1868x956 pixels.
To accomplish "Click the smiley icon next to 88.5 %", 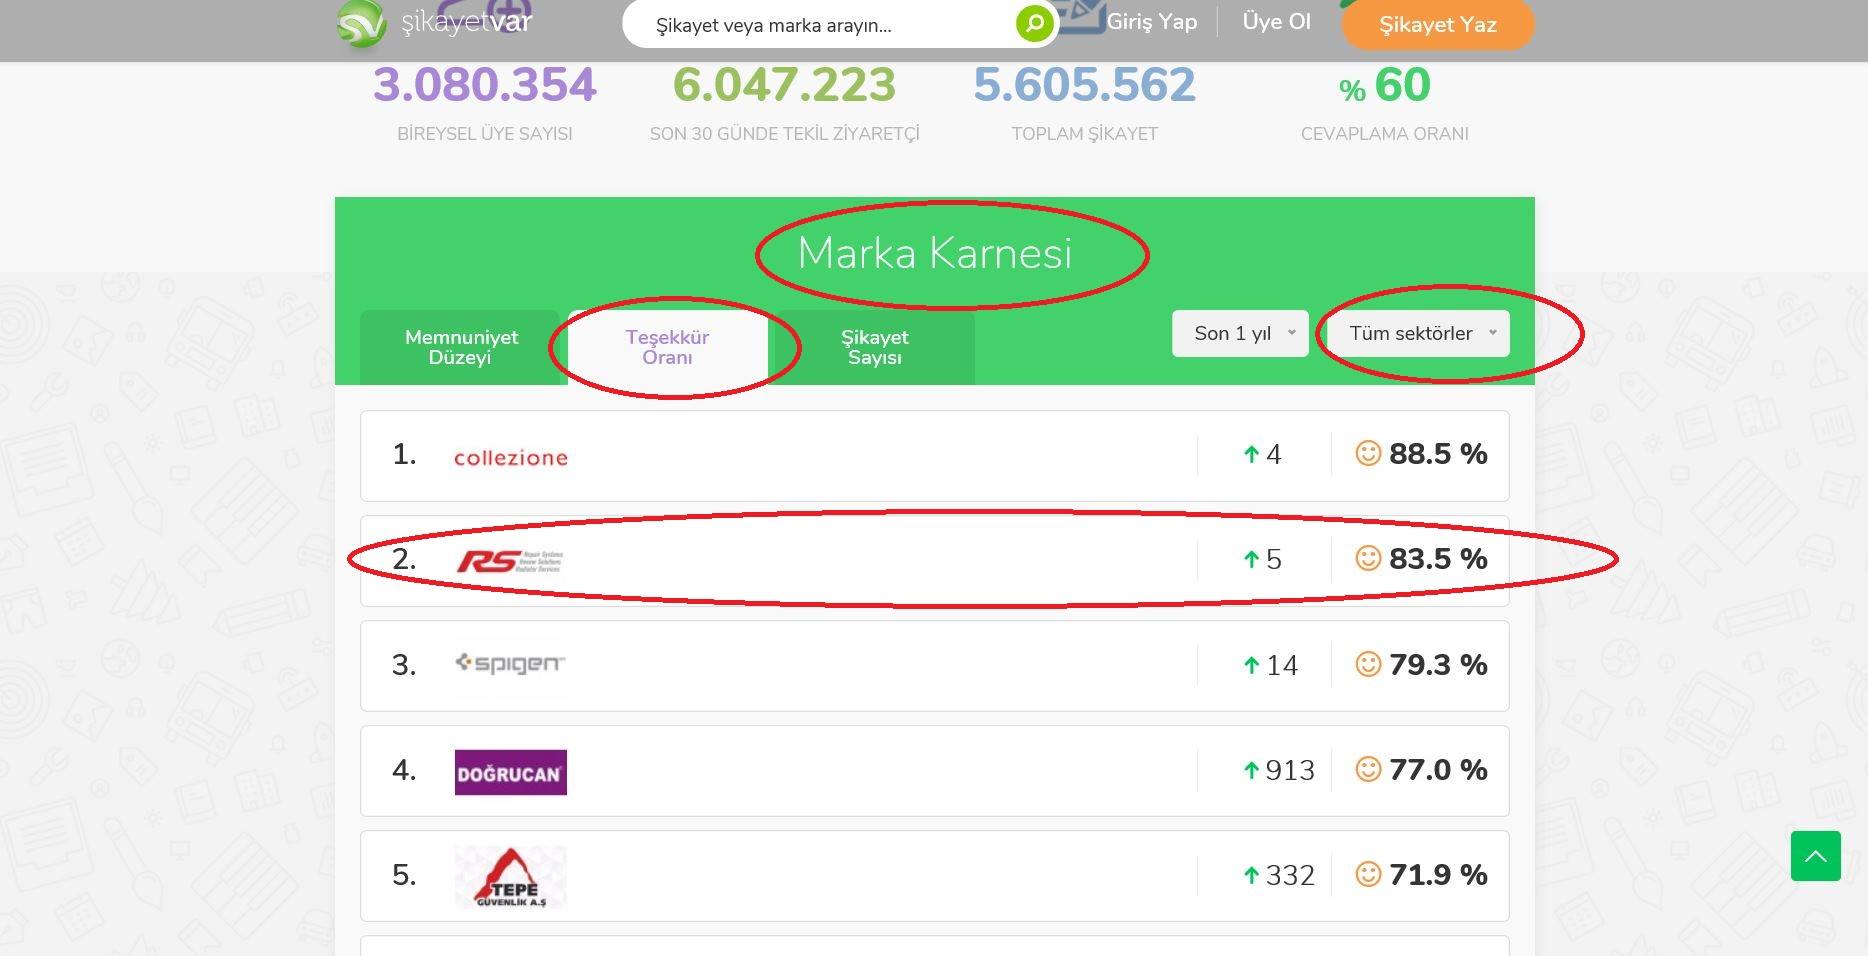I will coord(1368,453).
